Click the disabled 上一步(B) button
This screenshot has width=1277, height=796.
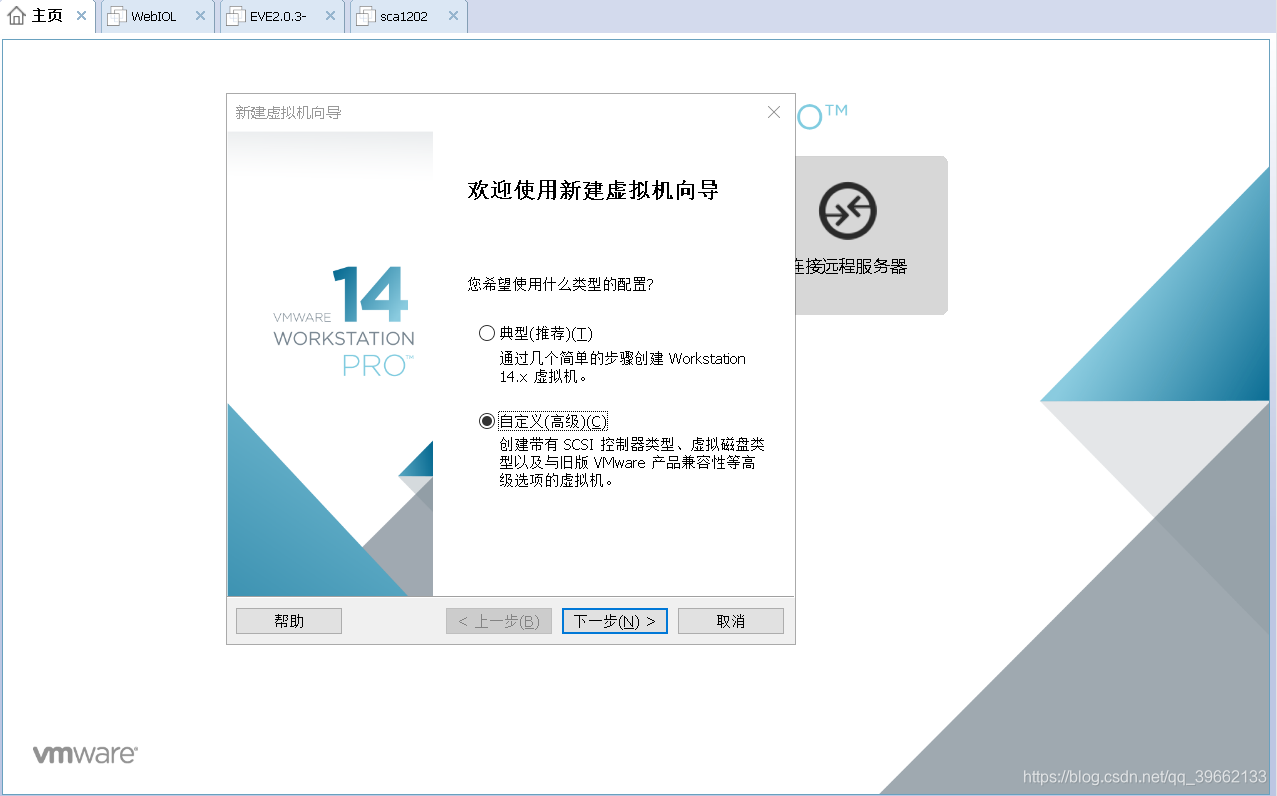[499, 621]
